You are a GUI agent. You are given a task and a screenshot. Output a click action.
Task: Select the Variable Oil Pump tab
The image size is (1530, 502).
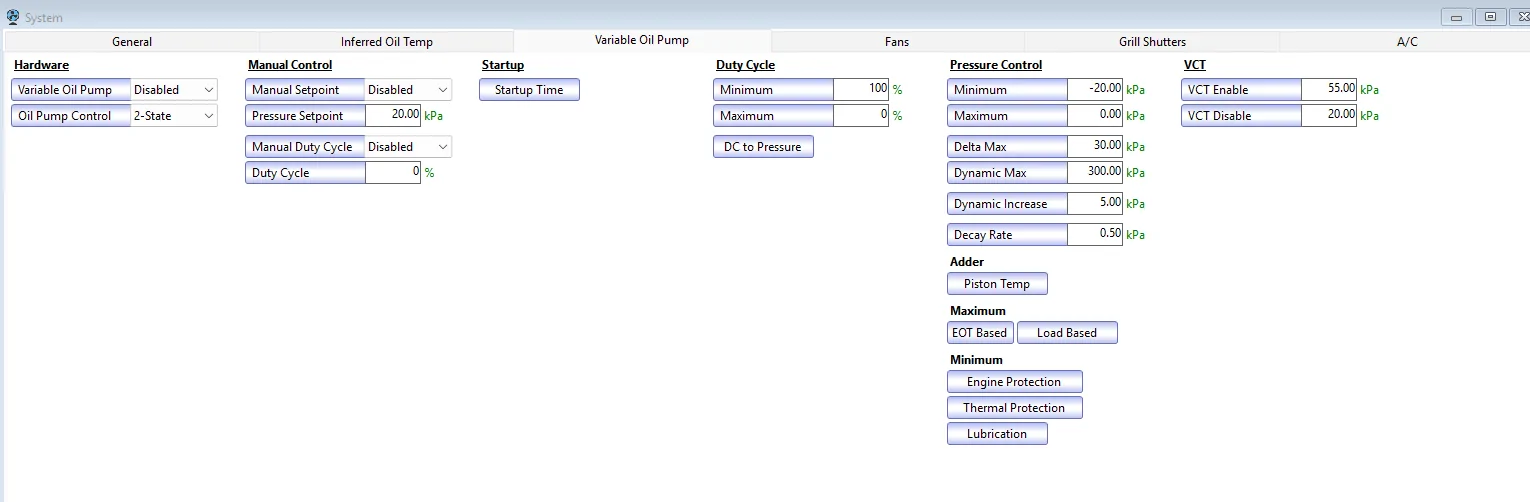point(642,41)
